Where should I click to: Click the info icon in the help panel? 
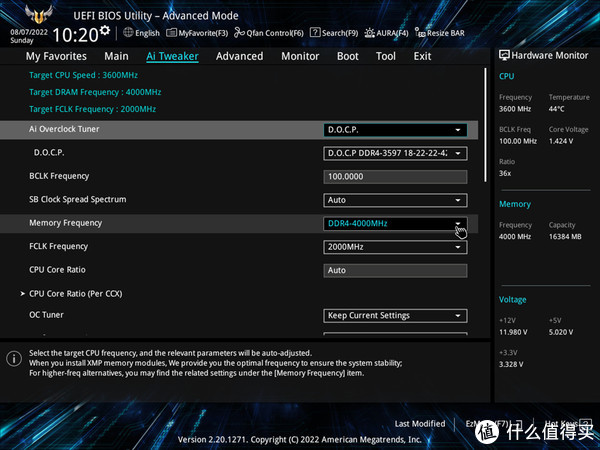(14, 359)
